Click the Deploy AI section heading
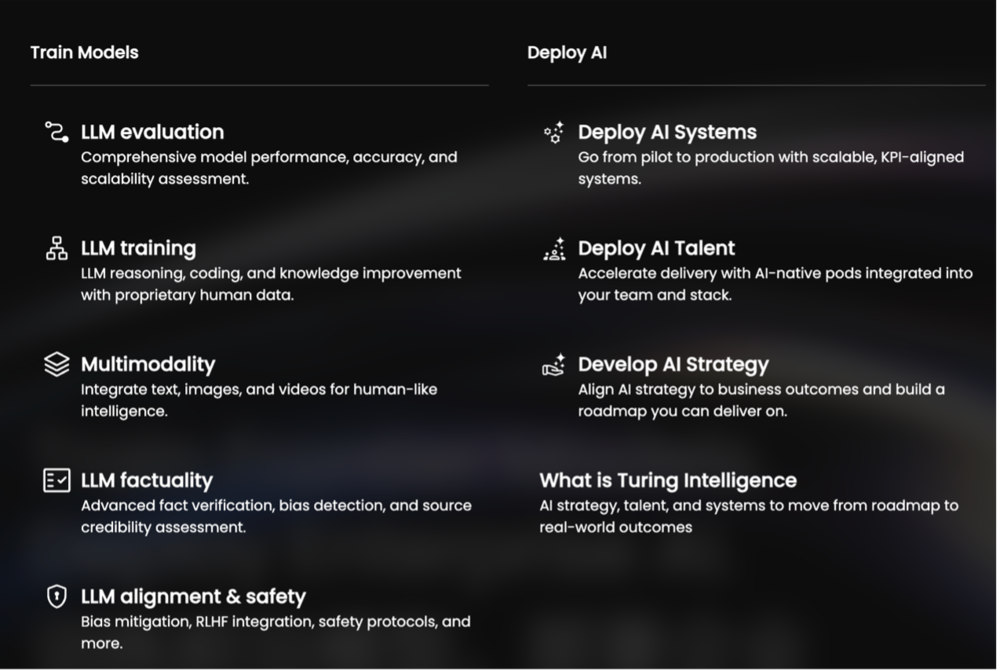This screenshot has width=1000, height=671. [567, 52]
